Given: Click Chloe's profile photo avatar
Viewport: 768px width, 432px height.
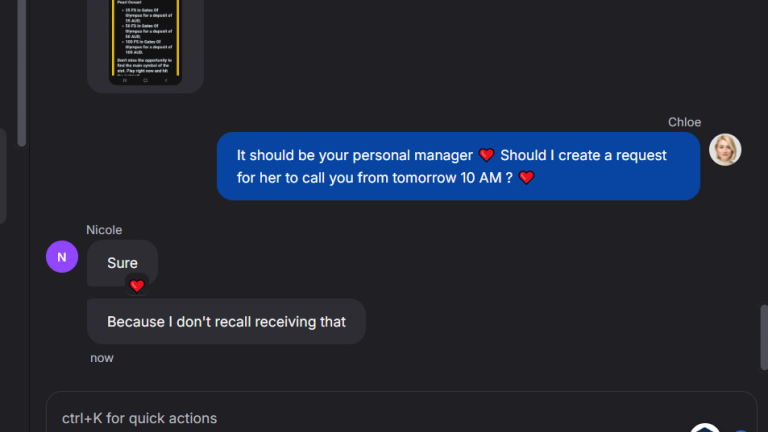Looking at the screenshot, I should (x=725, y=150).
